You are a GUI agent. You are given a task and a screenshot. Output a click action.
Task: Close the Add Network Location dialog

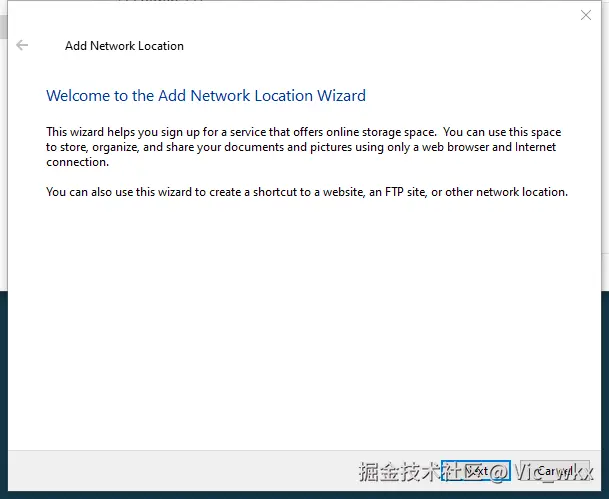586,15
